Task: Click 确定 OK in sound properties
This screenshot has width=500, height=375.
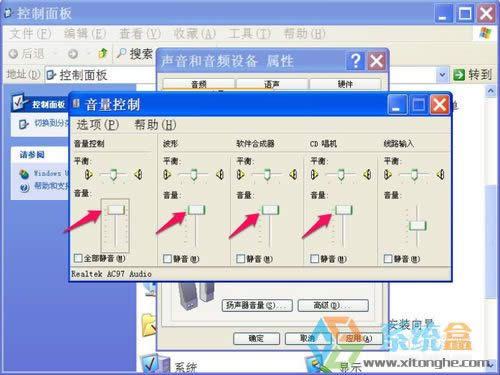Action: pos(256,339)
